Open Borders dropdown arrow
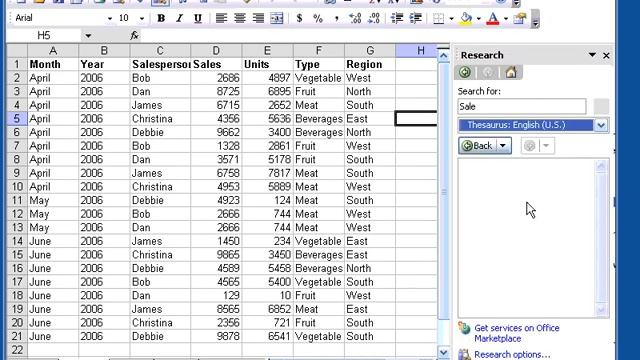This screenshot has height=360, width=640. pyautogui.click(x=451, y=18)
